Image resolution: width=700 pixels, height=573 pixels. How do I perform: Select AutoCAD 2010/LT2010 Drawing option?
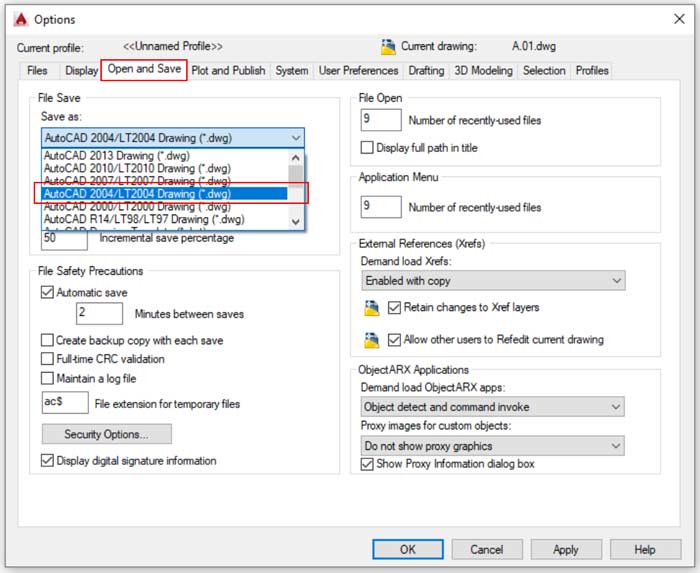pyautogui.click(x=165, y=168)
